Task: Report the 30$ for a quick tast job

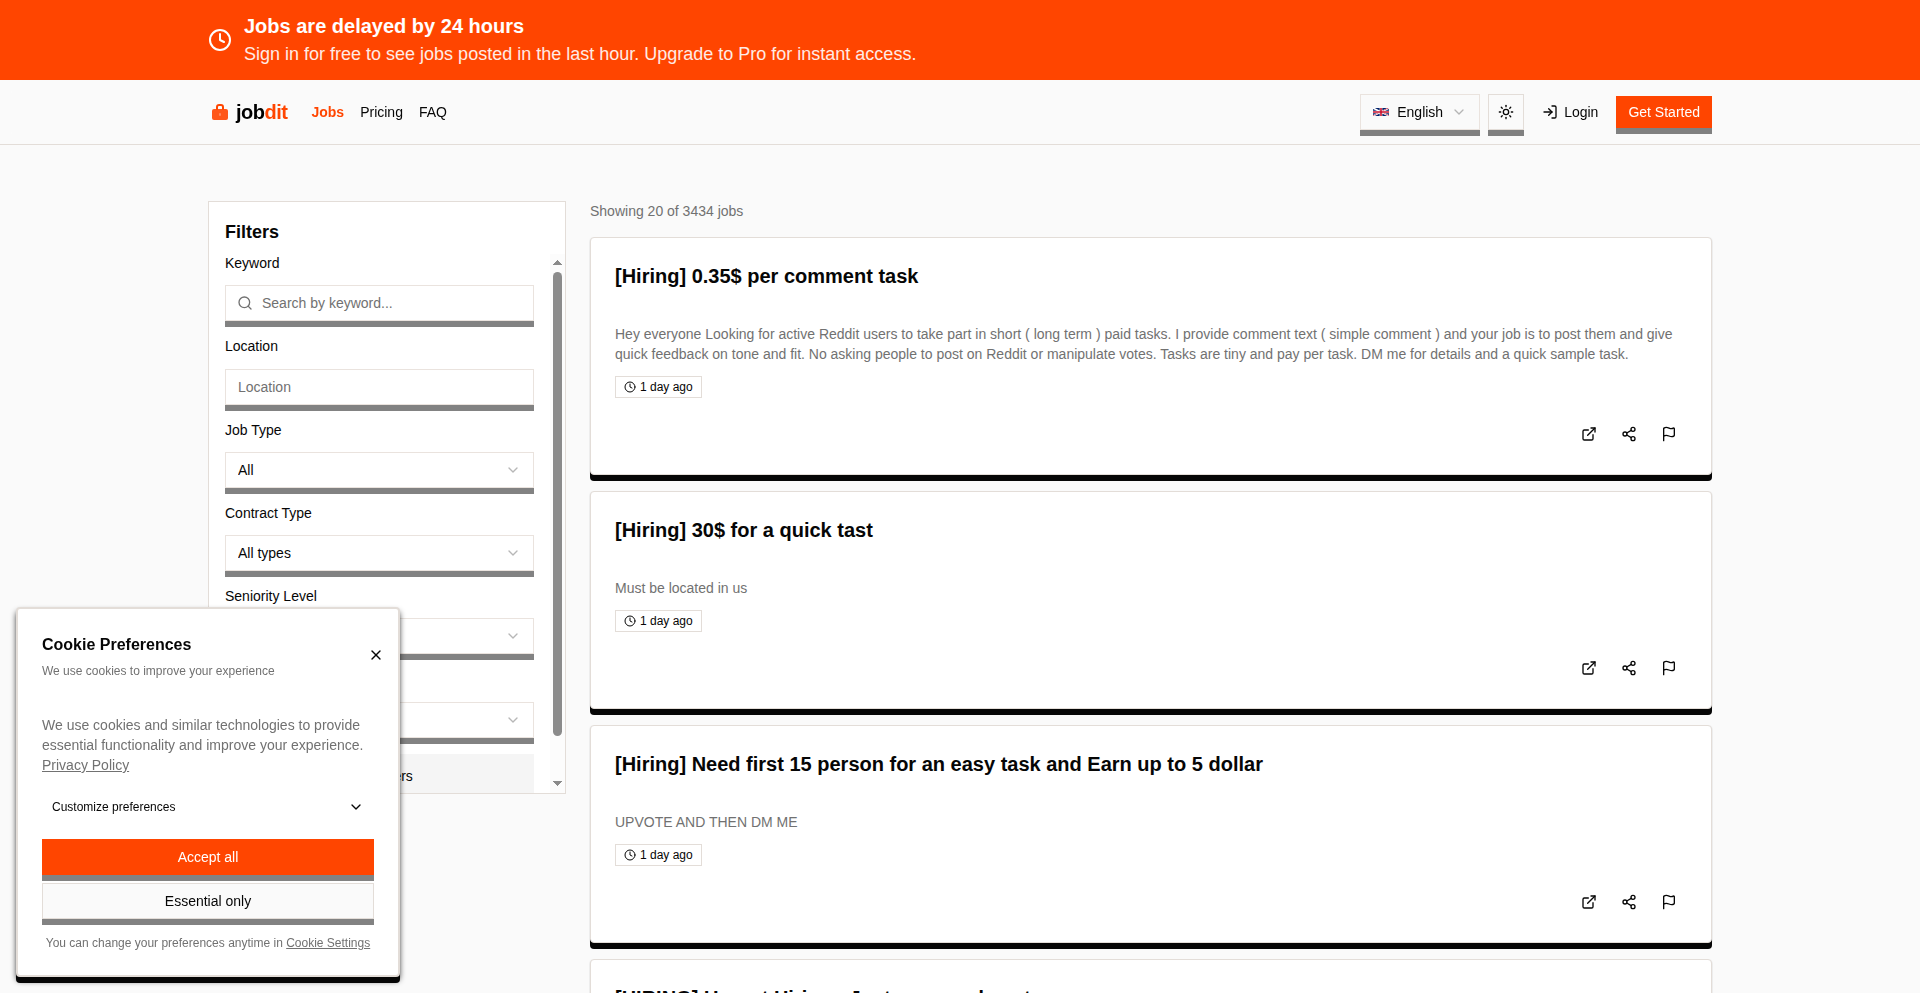Action: [x=1669, y=668]
